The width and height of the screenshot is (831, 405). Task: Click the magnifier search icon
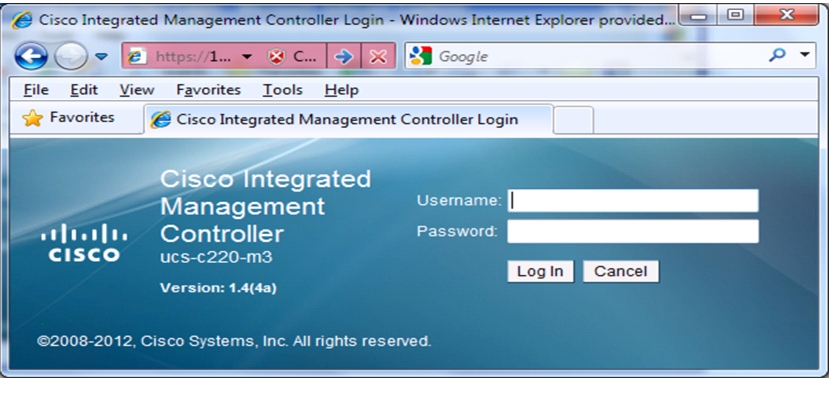pyautogui.click(x=777, y=56)
